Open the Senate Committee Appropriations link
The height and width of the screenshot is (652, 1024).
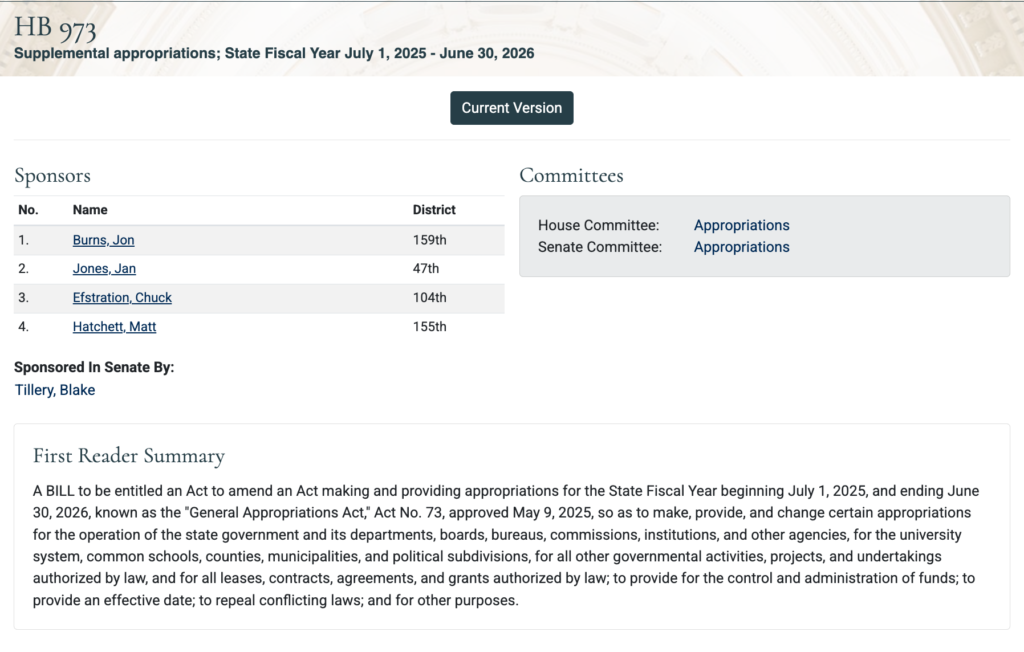pyautogui.click(x=741, y=247)
